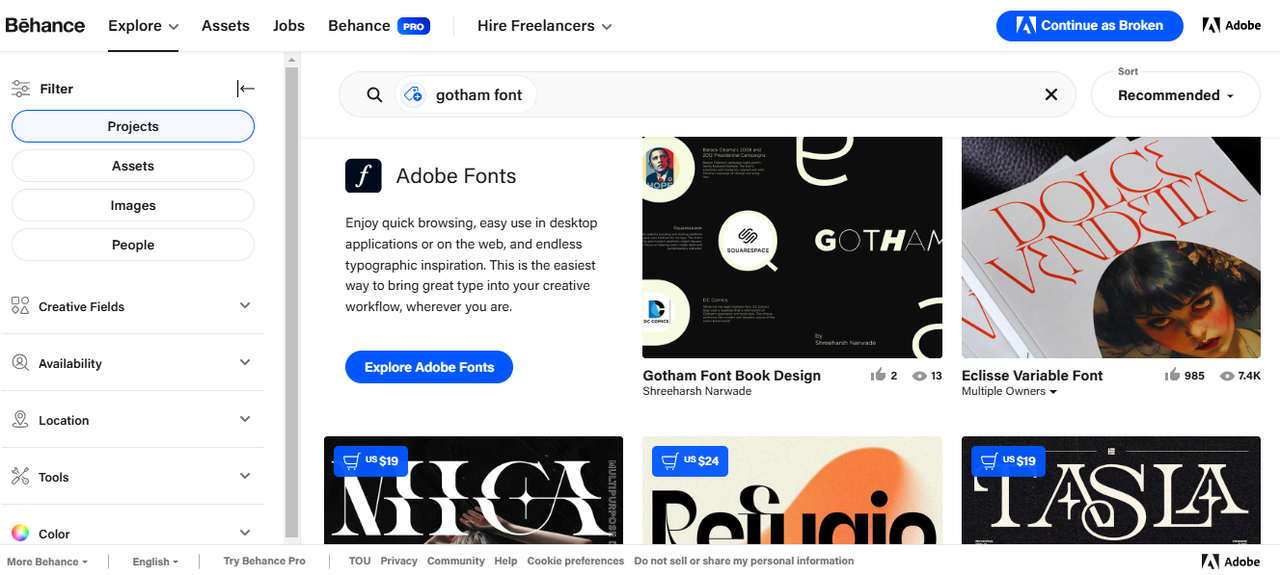
Task: Open Behance Pro in navigation
Action: click(x=379, y=26)
